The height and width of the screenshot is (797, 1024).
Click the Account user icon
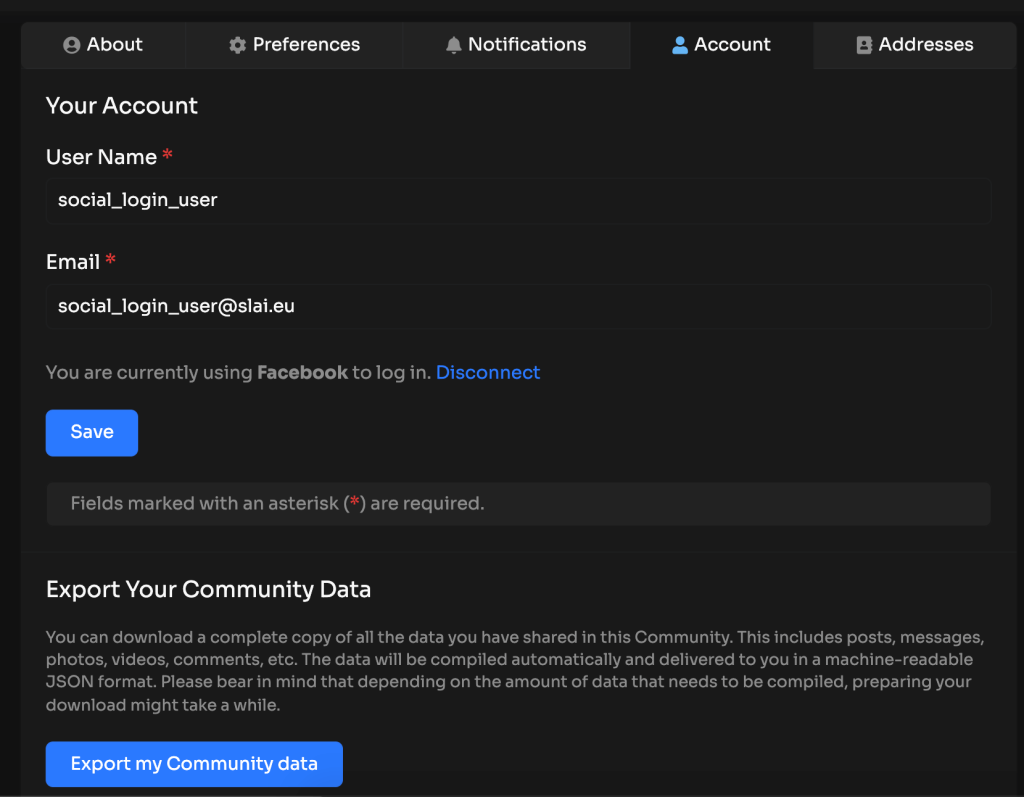click(680, 45)
